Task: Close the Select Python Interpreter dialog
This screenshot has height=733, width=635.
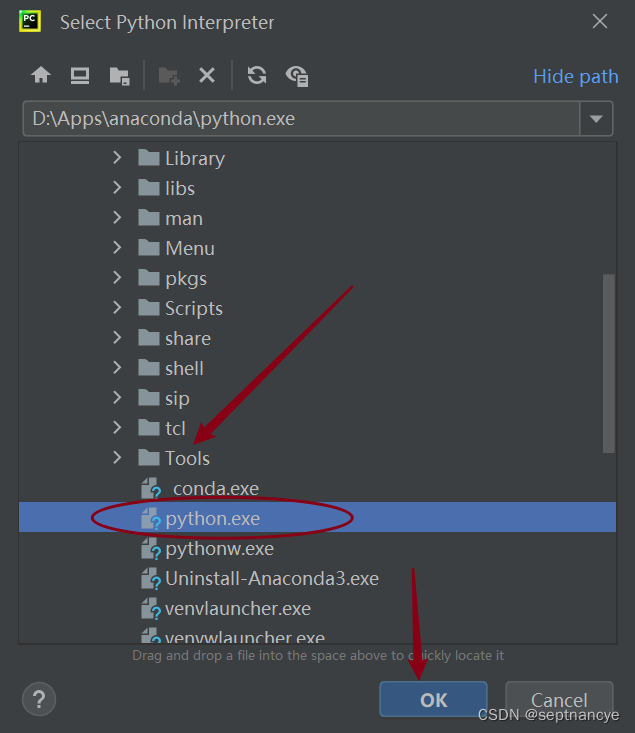Action: (x=600, y=21)
